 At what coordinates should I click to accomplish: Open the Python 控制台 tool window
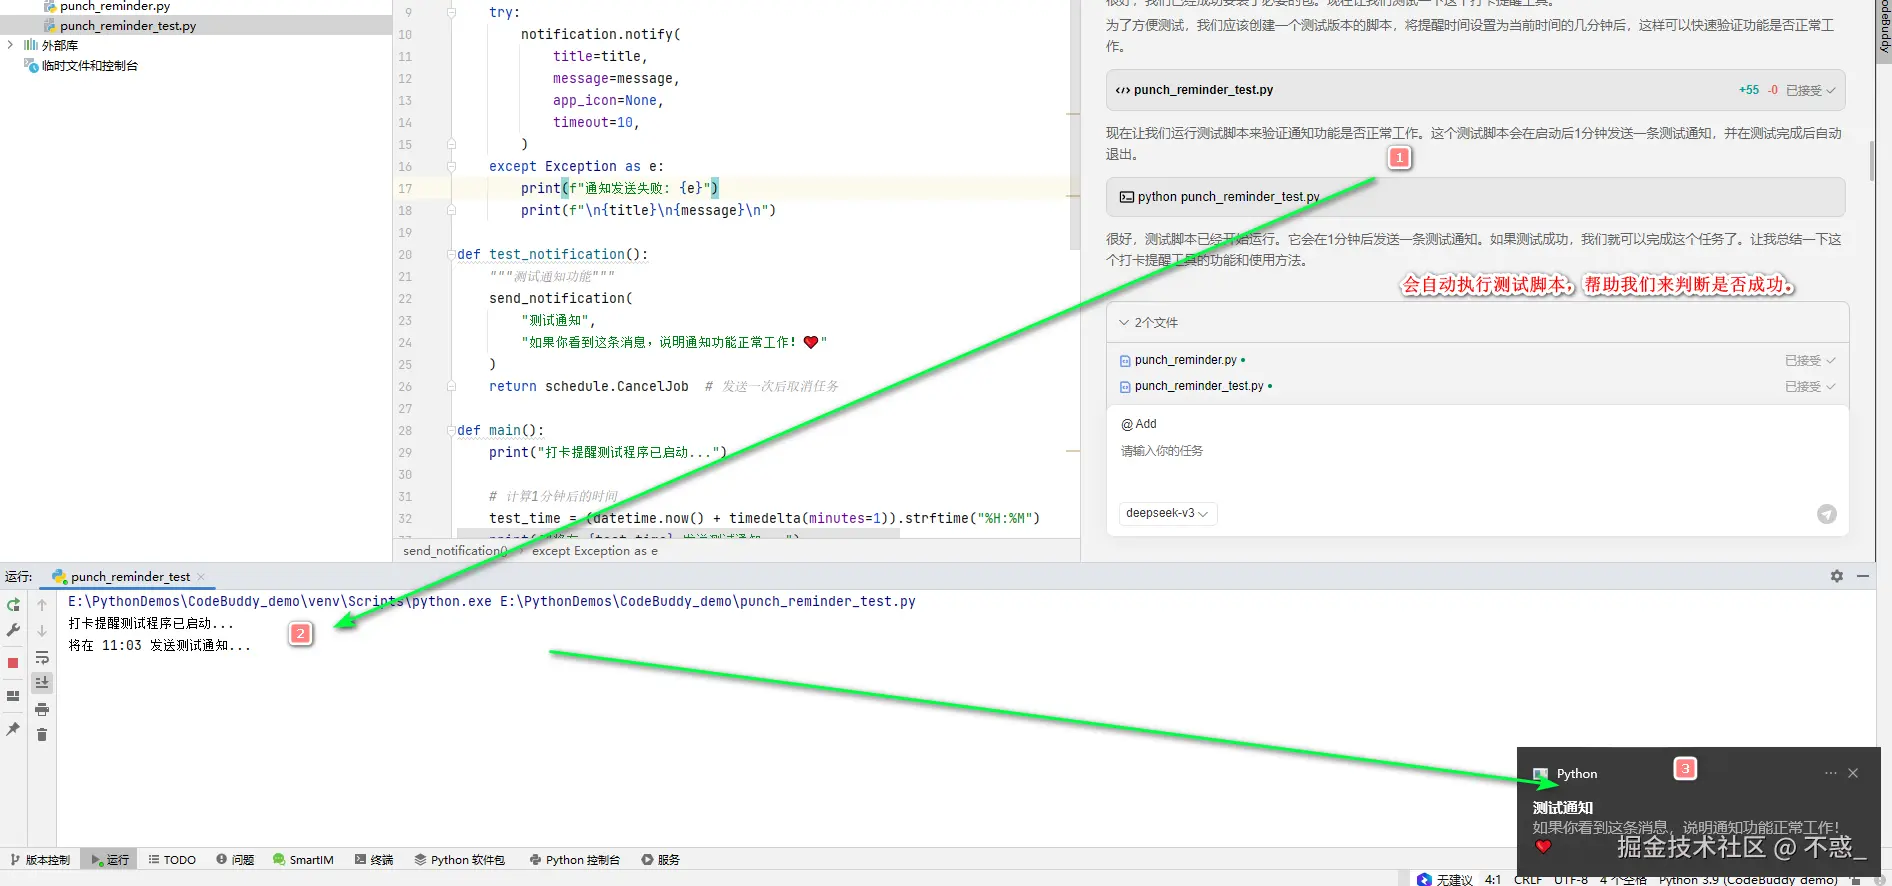click(x=575, y=860)
